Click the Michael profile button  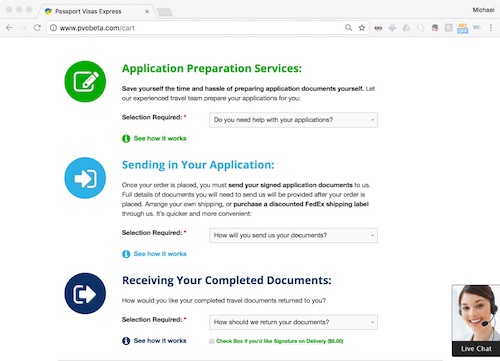pos(483,10)
